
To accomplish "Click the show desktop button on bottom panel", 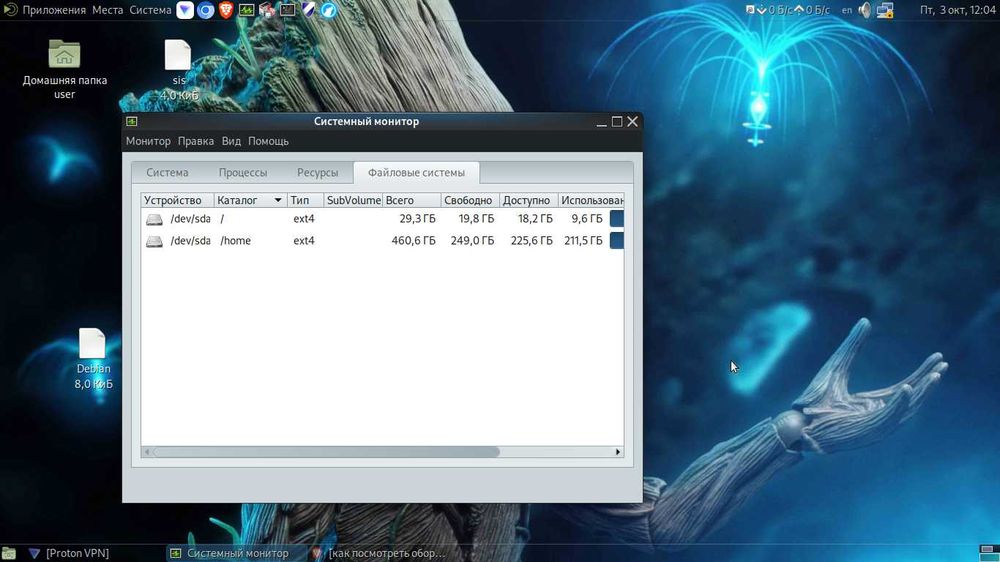I will 9,553.
